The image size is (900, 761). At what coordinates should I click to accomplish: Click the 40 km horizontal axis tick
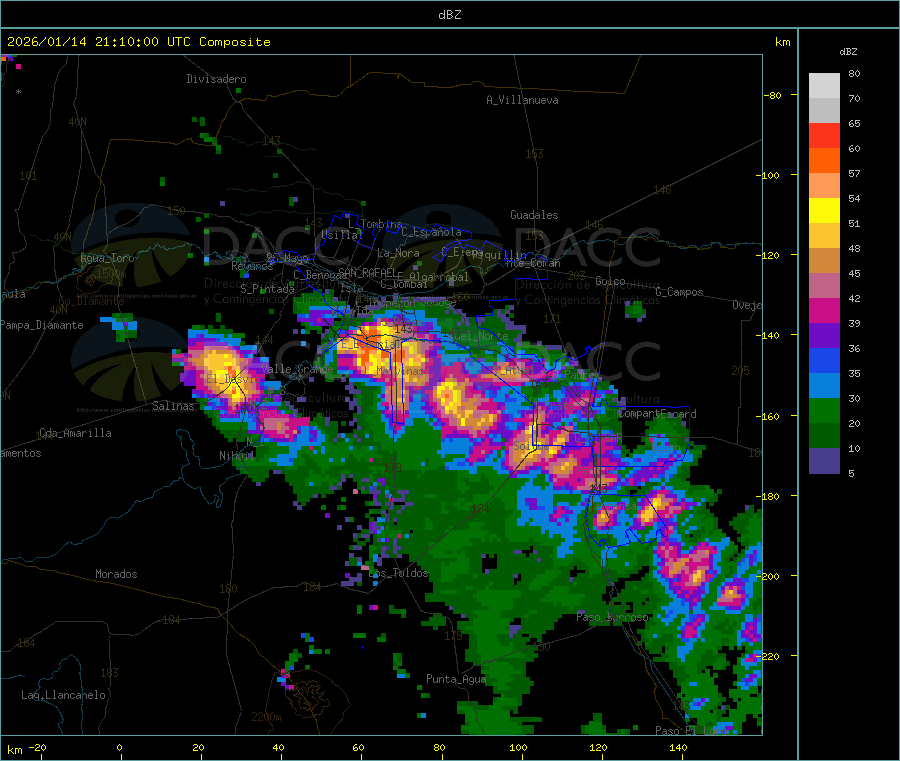pyautogui.click(x=279, y=748)
